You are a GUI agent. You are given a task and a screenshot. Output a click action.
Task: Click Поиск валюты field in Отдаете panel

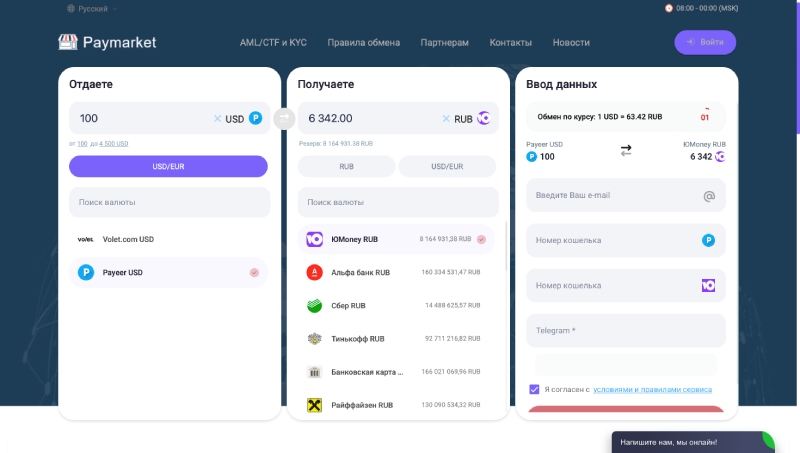[x=169, y=202]
